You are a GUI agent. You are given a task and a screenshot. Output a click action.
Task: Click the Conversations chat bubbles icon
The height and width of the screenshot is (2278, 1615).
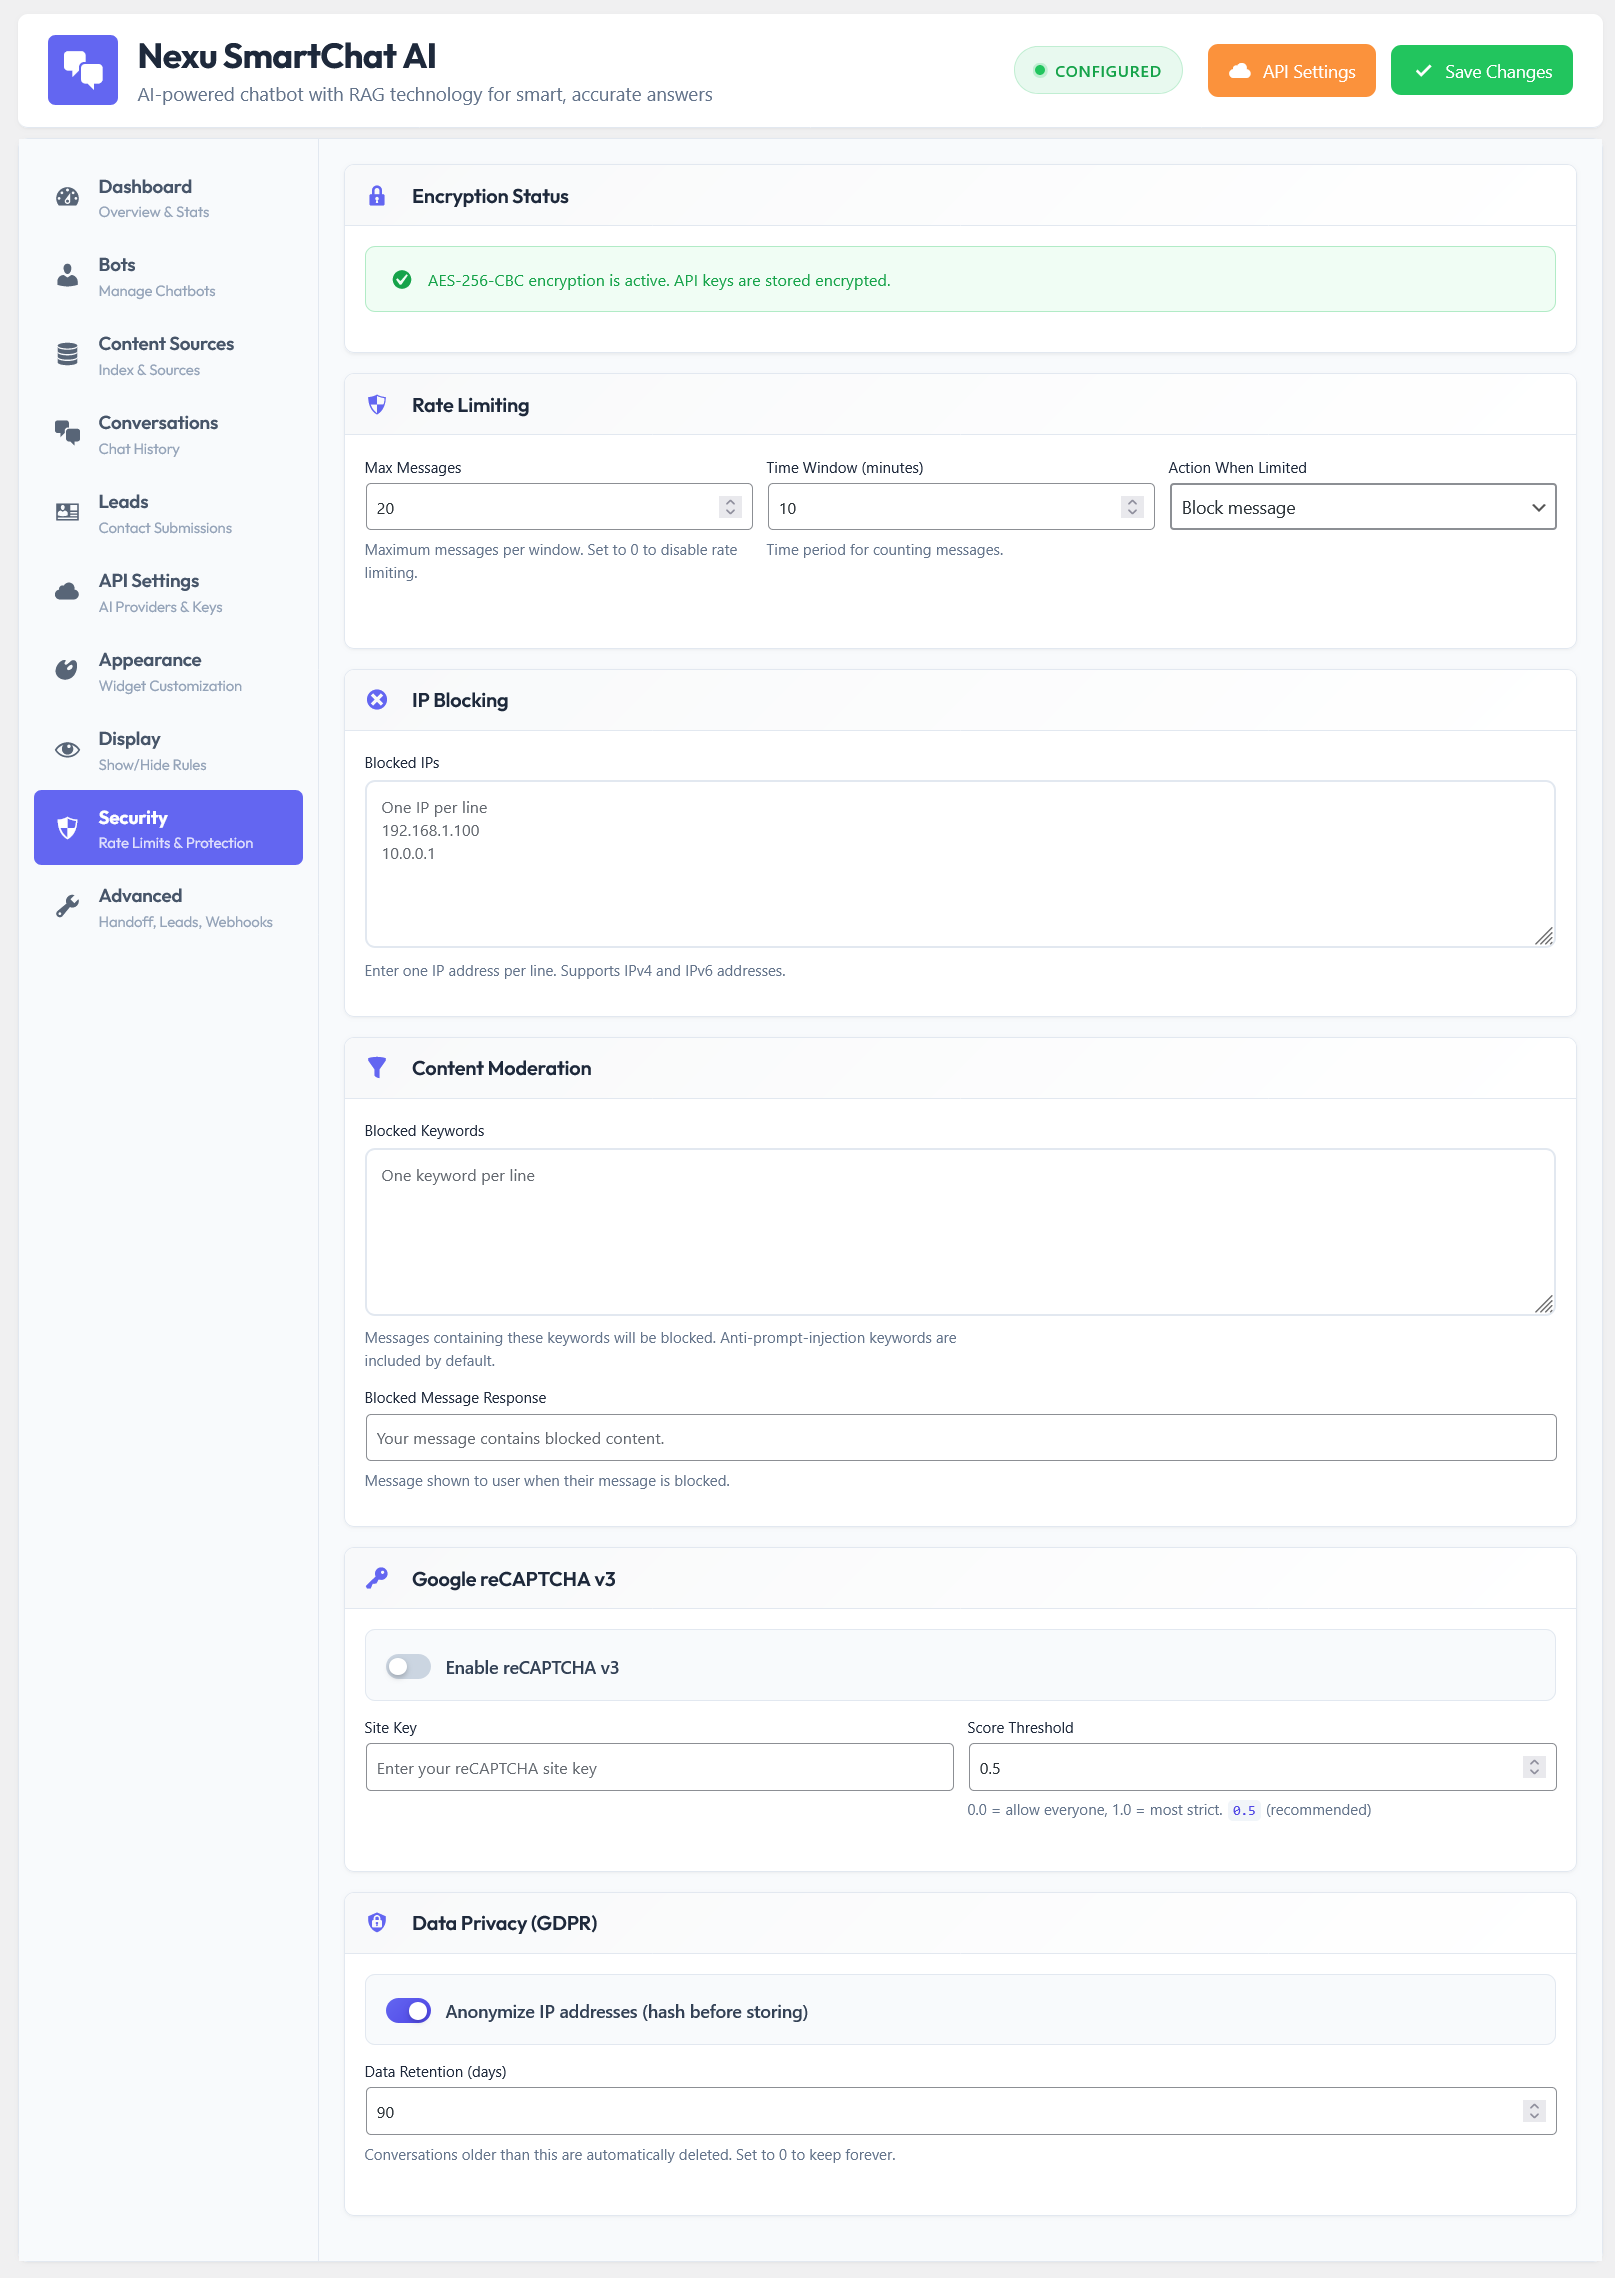coord(67,433)
